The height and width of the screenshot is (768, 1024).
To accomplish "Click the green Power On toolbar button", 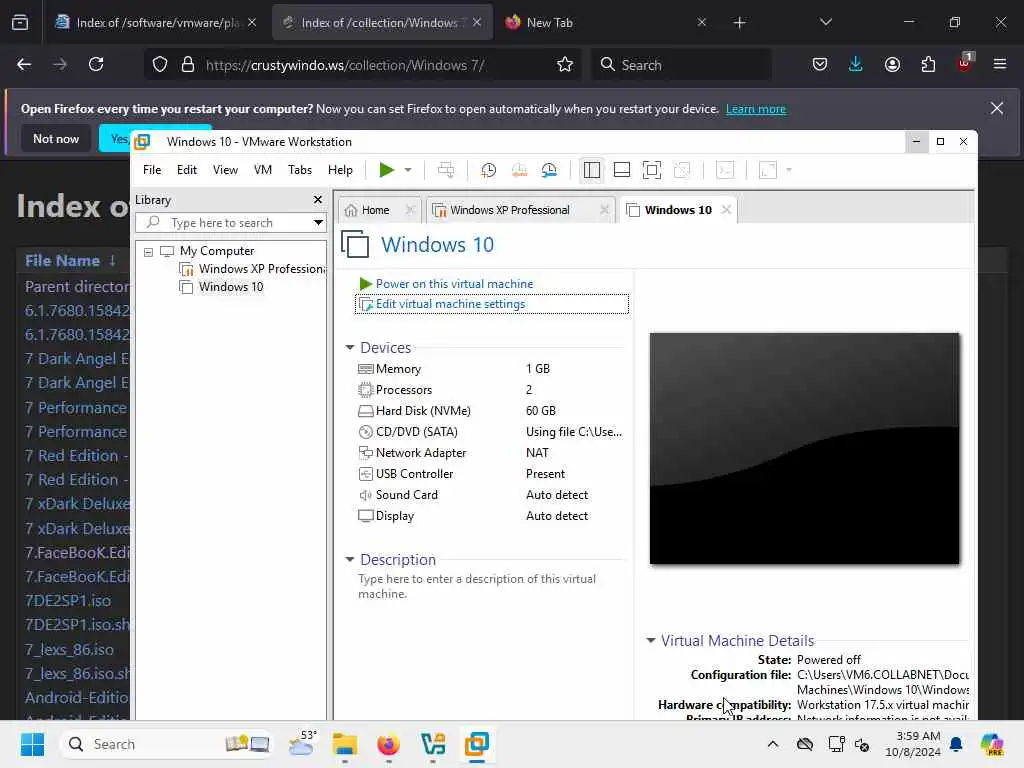I will (x=387, y=170).
